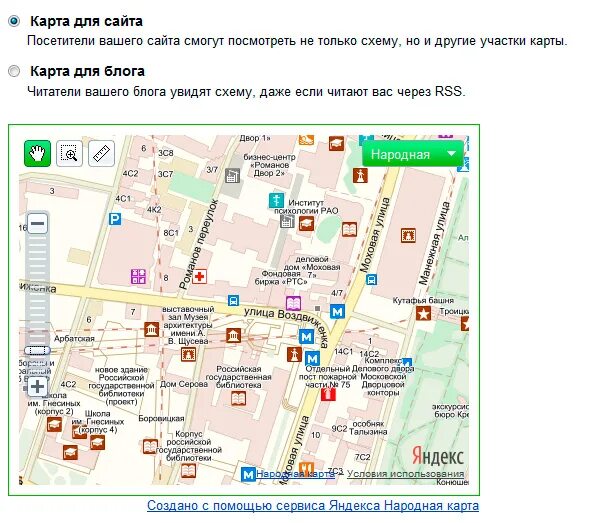The height and width of the screenshot is (523, 600).
Task: Click the red fire station icon near пожарной части № 75
Action: click(328, 394)
